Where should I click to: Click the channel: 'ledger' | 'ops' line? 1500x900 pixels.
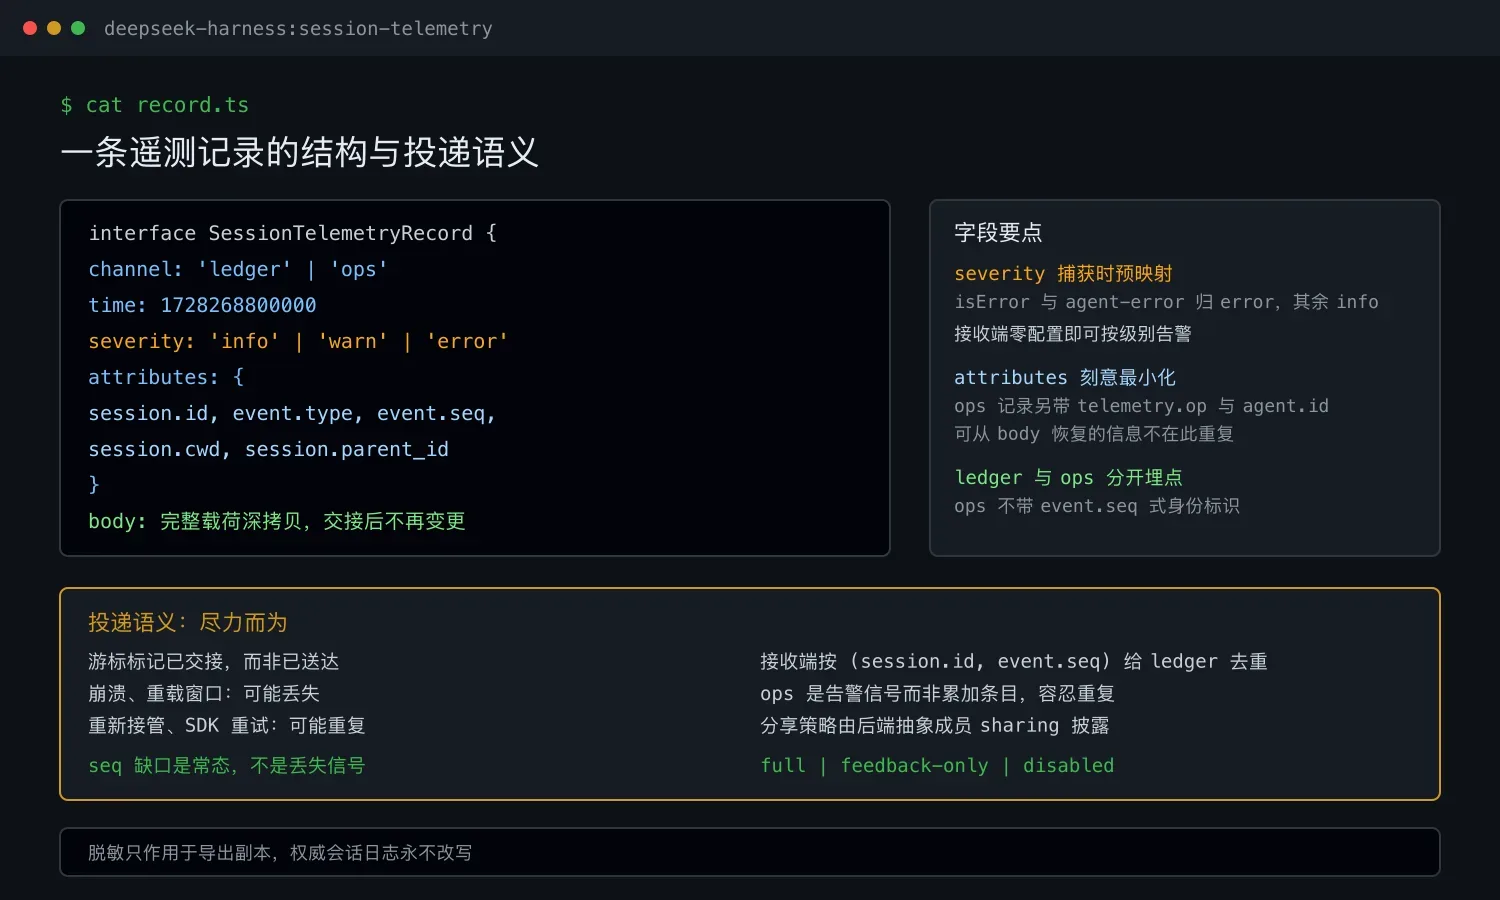[238, 269]
